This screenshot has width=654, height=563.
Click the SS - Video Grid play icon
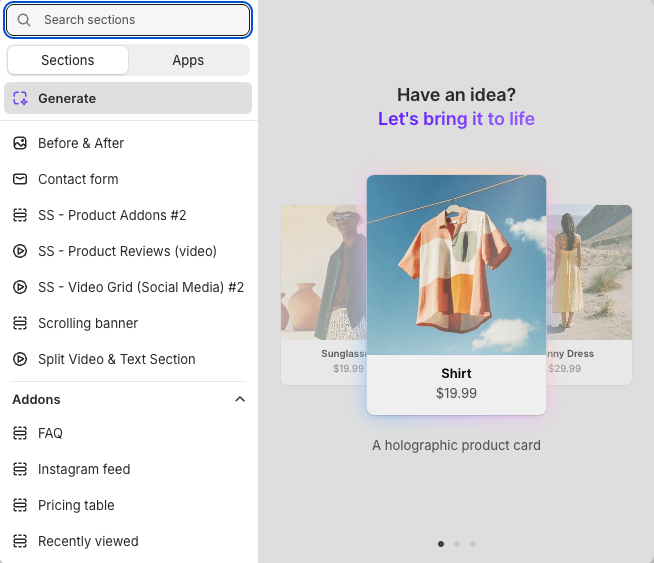[20, 287]
